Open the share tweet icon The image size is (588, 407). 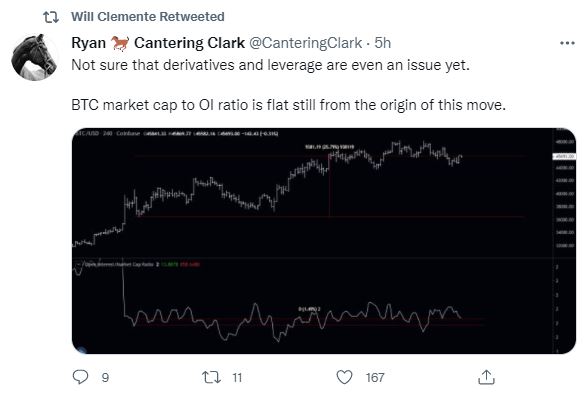pos(486,377)
